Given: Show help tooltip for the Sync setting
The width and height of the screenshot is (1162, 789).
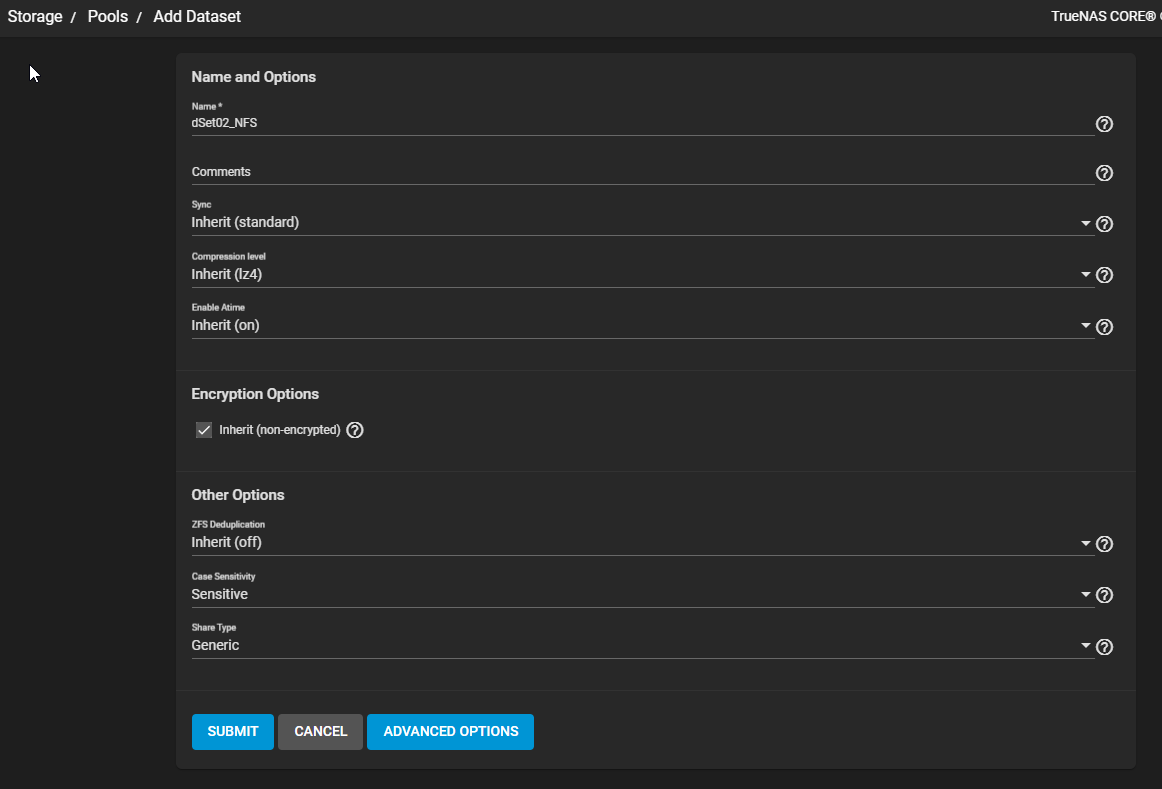Looking at the screenshot, I should point(1104,224).
